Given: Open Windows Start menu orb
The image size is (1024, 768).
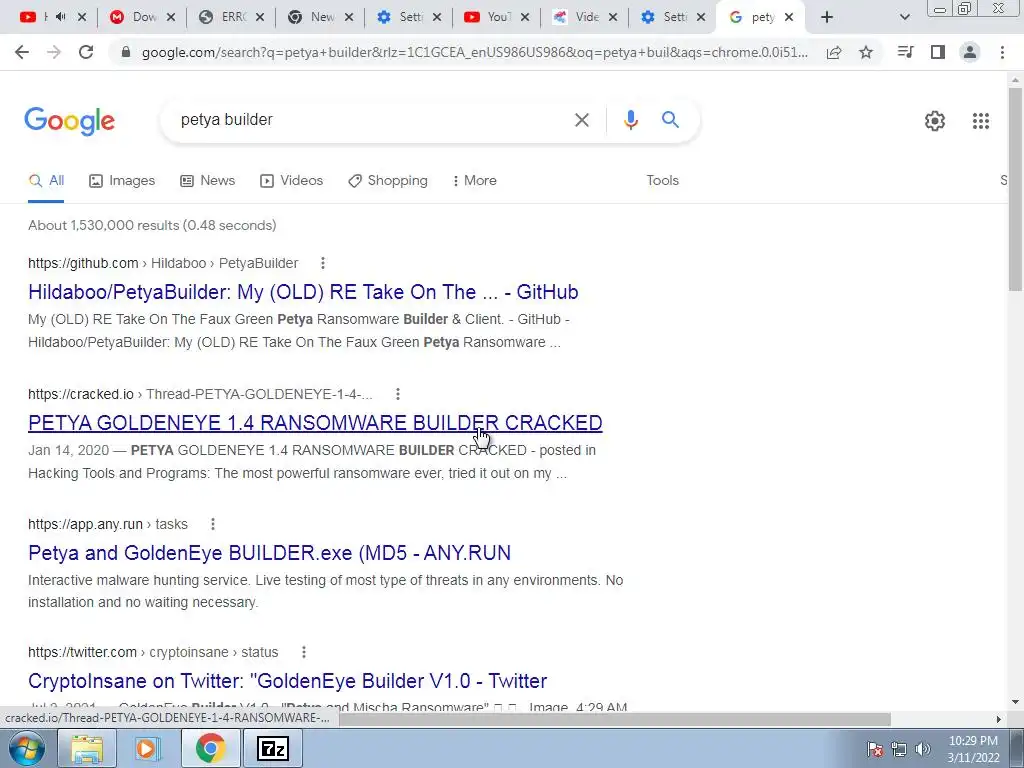Looking at the screenshot, I should pos(27,748).
